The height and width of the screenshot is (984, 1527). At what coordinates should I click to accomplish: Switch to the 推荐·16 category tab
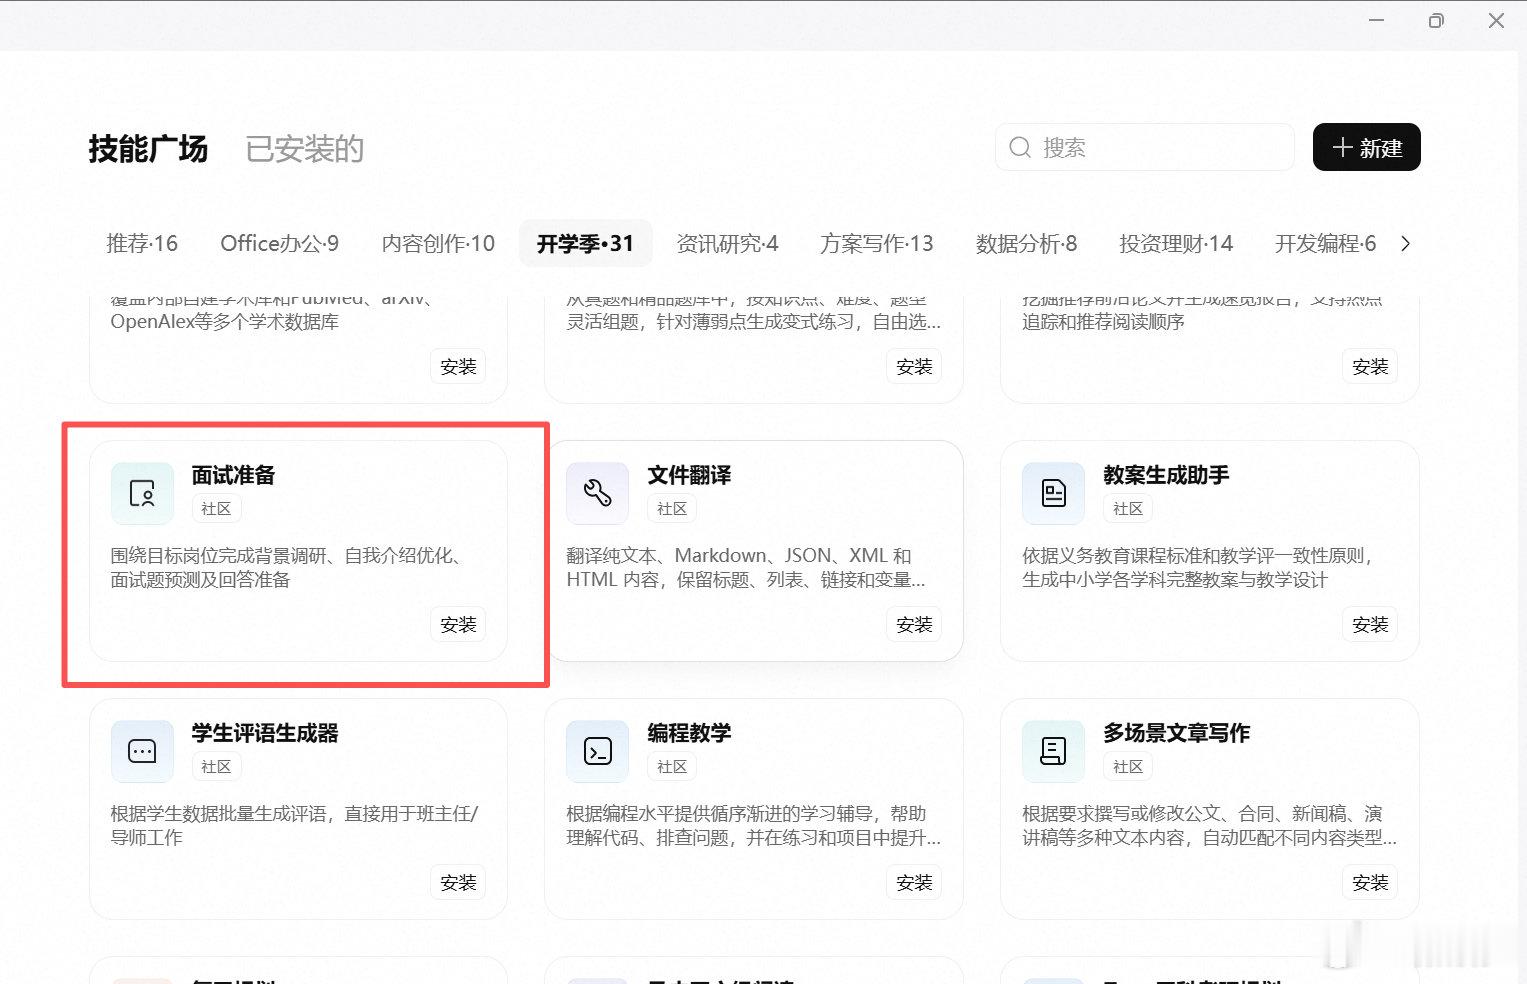point(142,244)
